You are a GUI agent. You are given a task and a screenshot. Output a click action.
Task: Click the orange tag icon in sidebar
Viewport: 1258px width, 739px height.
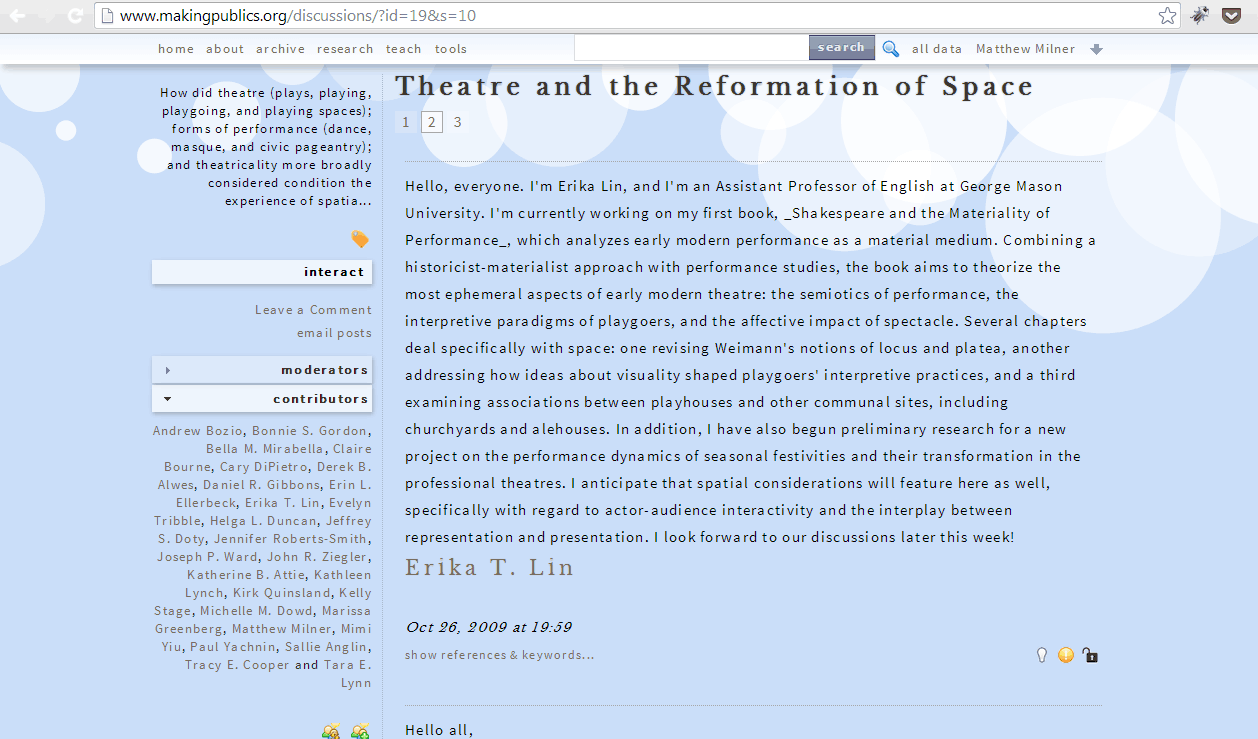click(x=360, y=239)
